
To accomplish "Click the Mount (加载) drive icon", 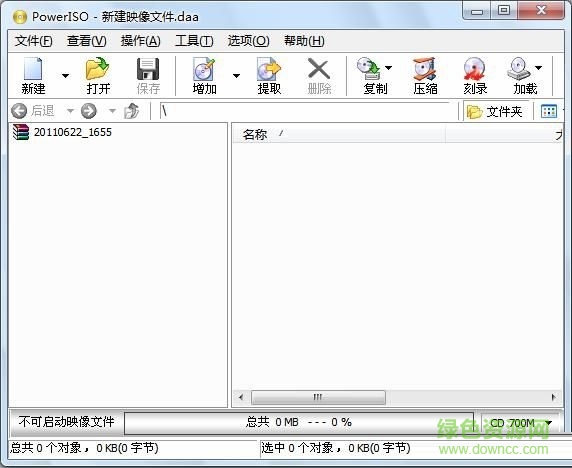I will point(519,69).
